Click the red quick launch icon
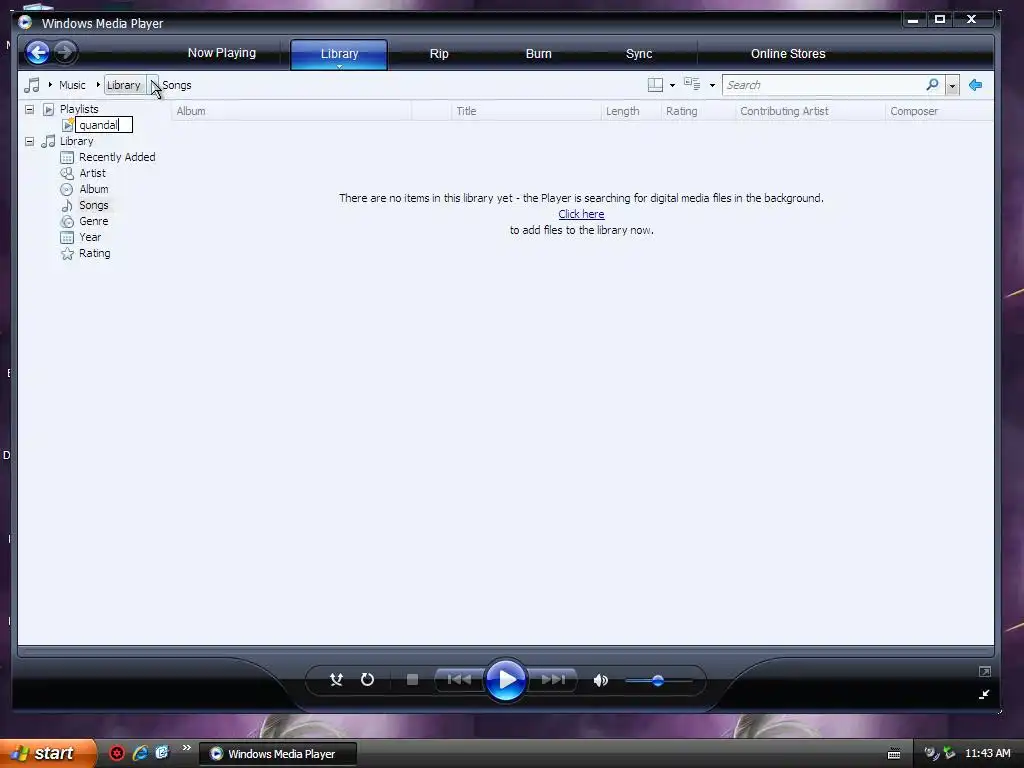 pyautogui.click(x=117, y=753)
